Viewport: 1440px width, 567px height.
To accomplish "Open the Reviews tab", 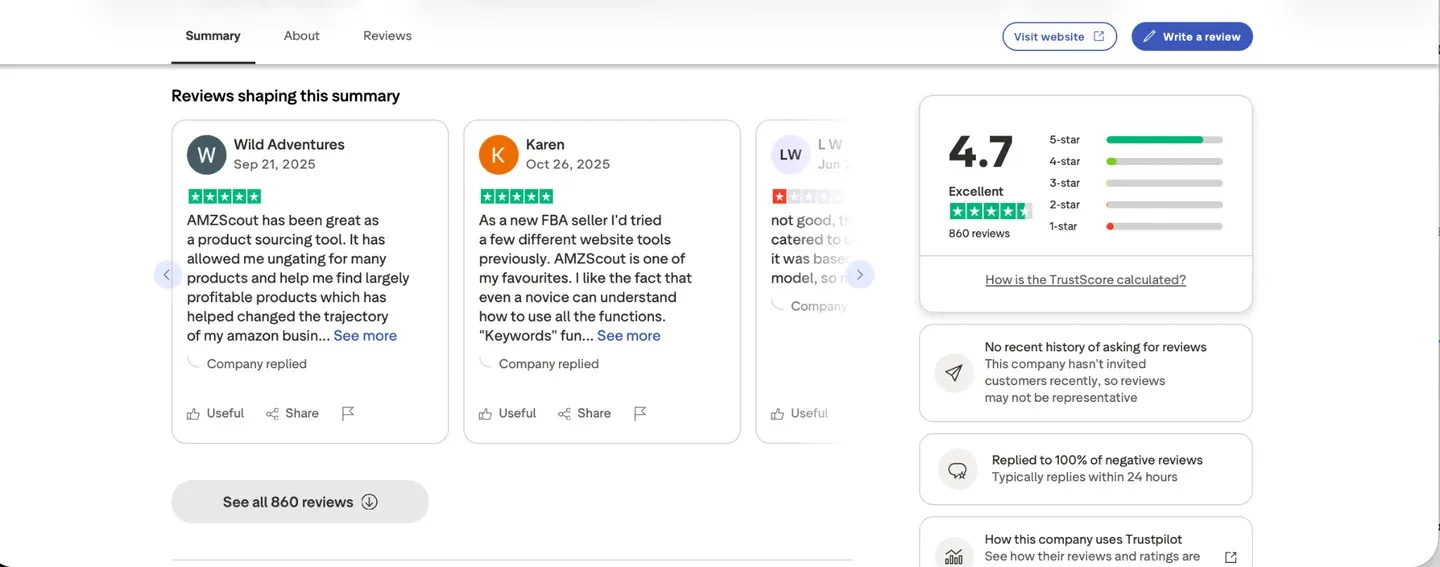I will [387, 36].
